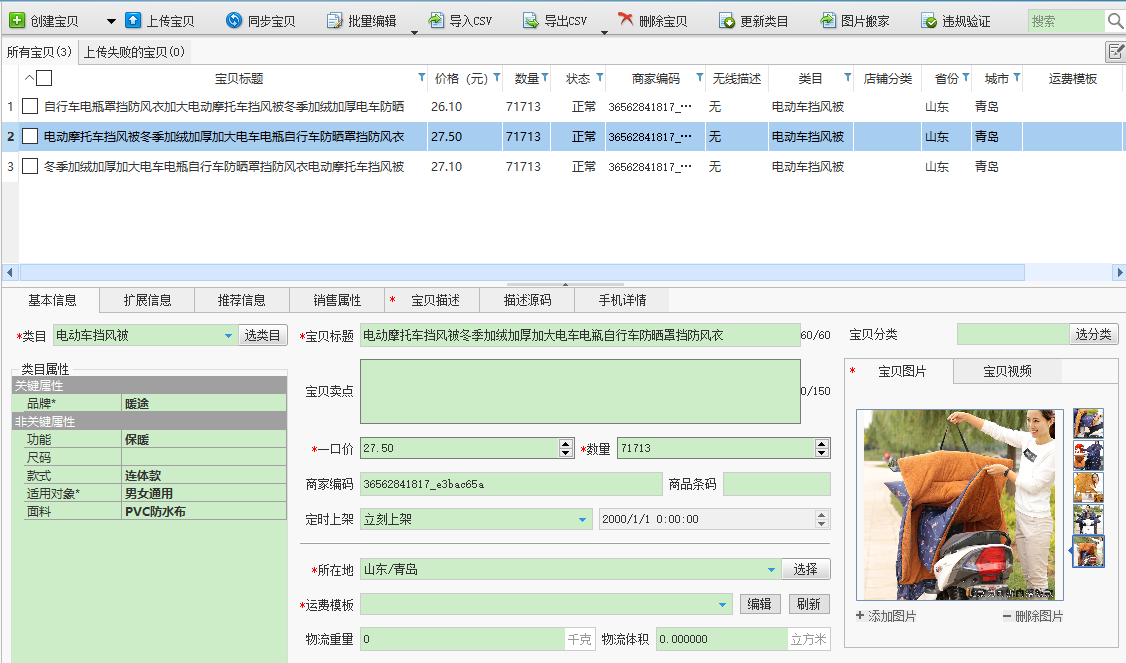Toggle the select-all checkbox in table header
Image resolution: width=1126 pixels, height=663 pixels.
pos(44,78)
